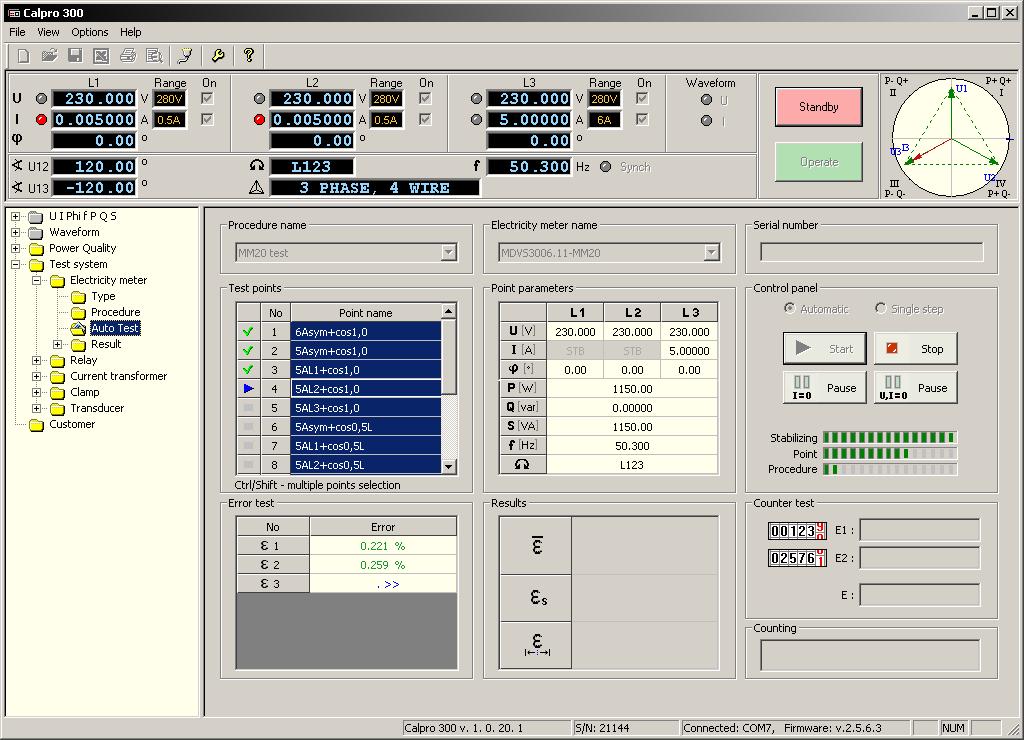Collapse the Test system tree node

[x=16, y=264]
